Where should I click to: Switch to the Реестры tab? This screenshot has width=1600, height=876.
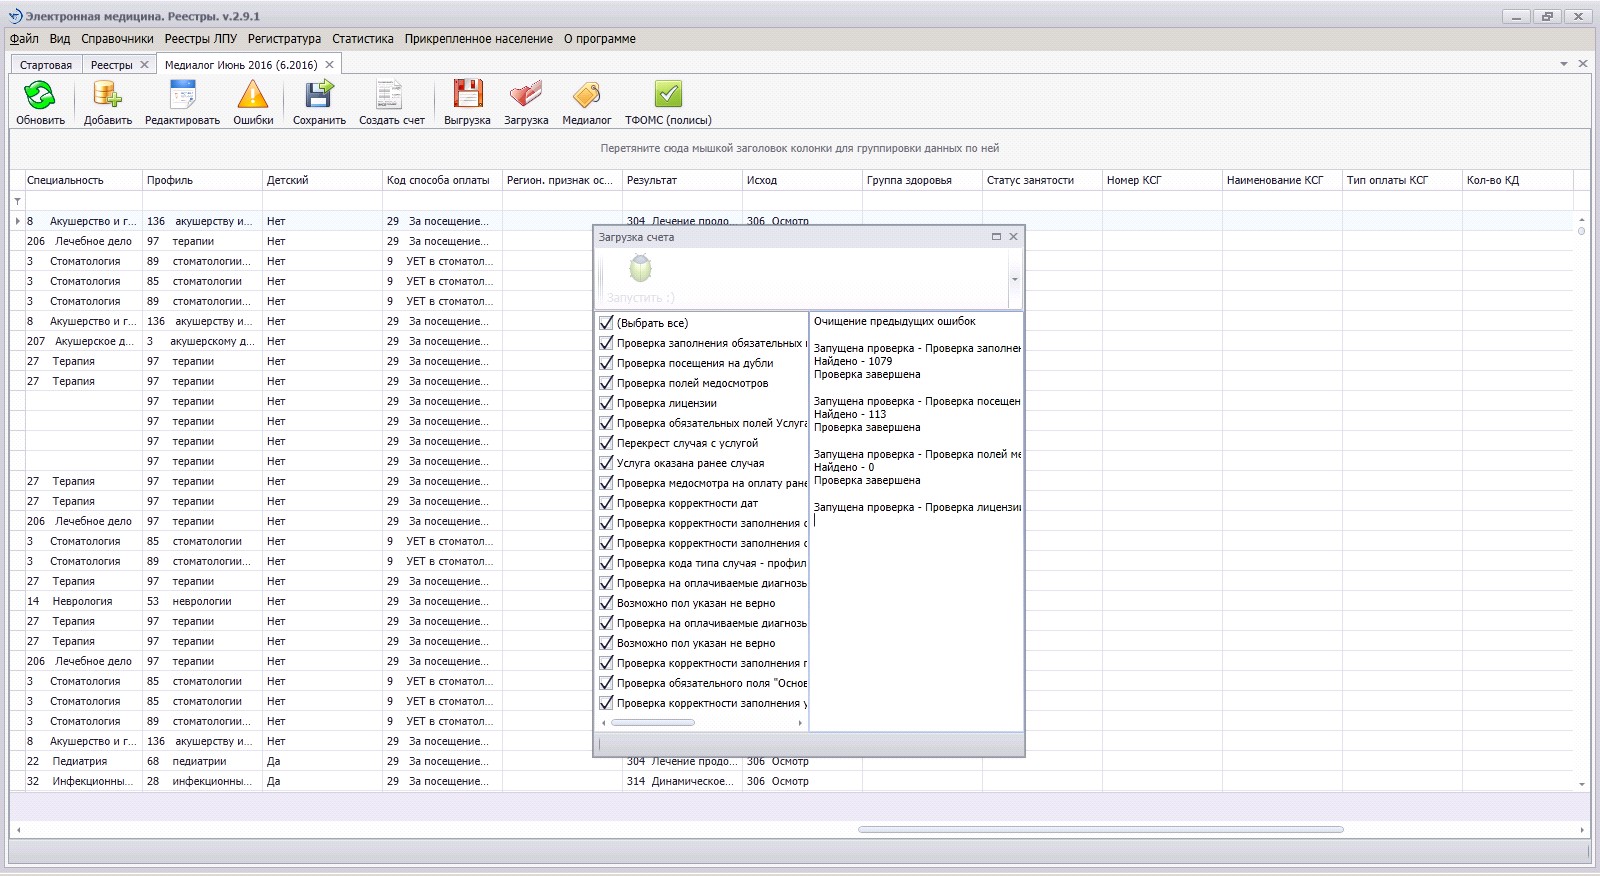click(111, 65)
